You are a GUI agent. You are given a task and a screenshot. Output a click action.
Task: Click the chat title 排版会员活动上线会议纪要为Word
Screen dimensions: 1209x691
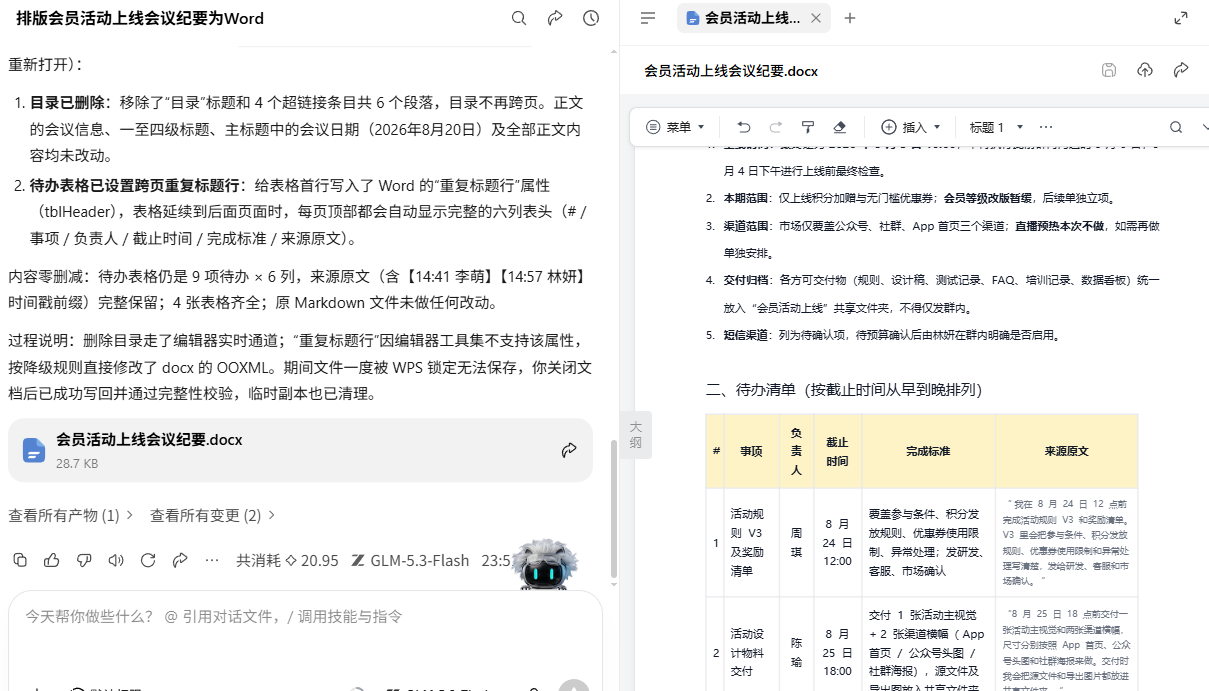point(140,18)
